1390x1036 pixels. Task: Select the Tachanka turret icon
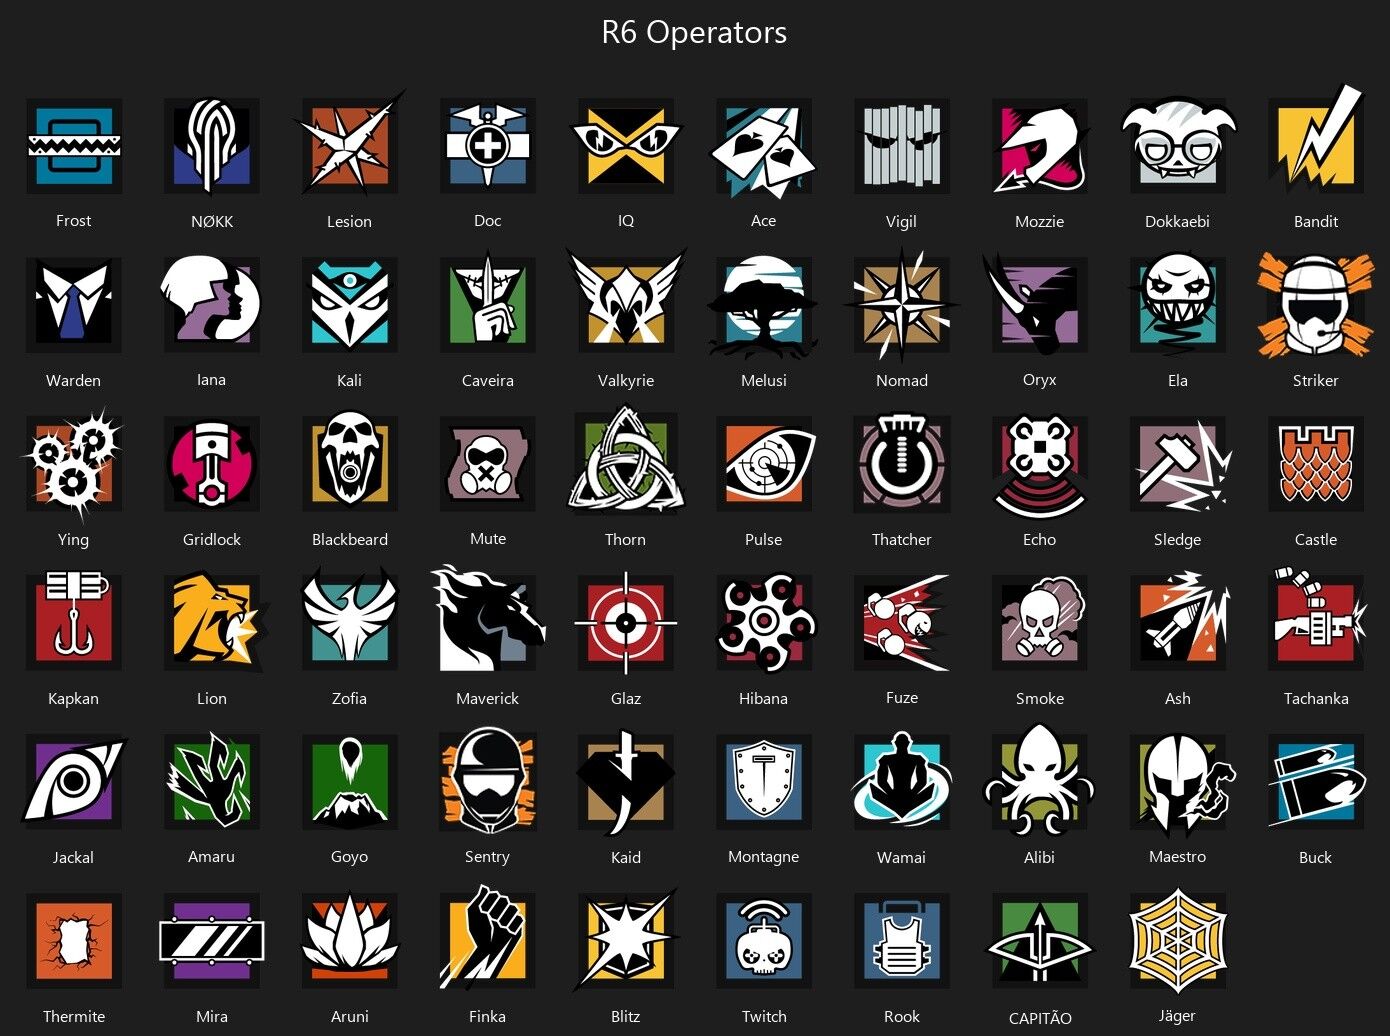(1318, 620)
